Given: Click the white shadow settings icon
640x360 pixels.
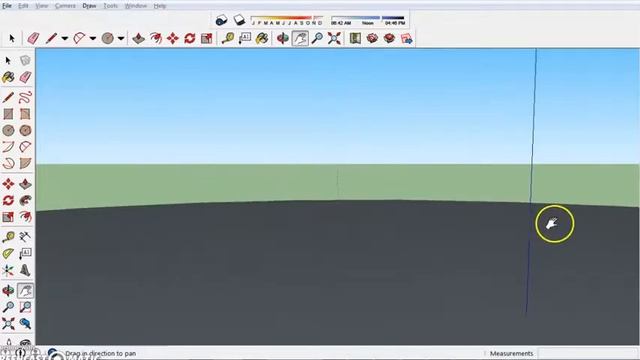Looking at the screenshot, I should (x=239, y=20).
